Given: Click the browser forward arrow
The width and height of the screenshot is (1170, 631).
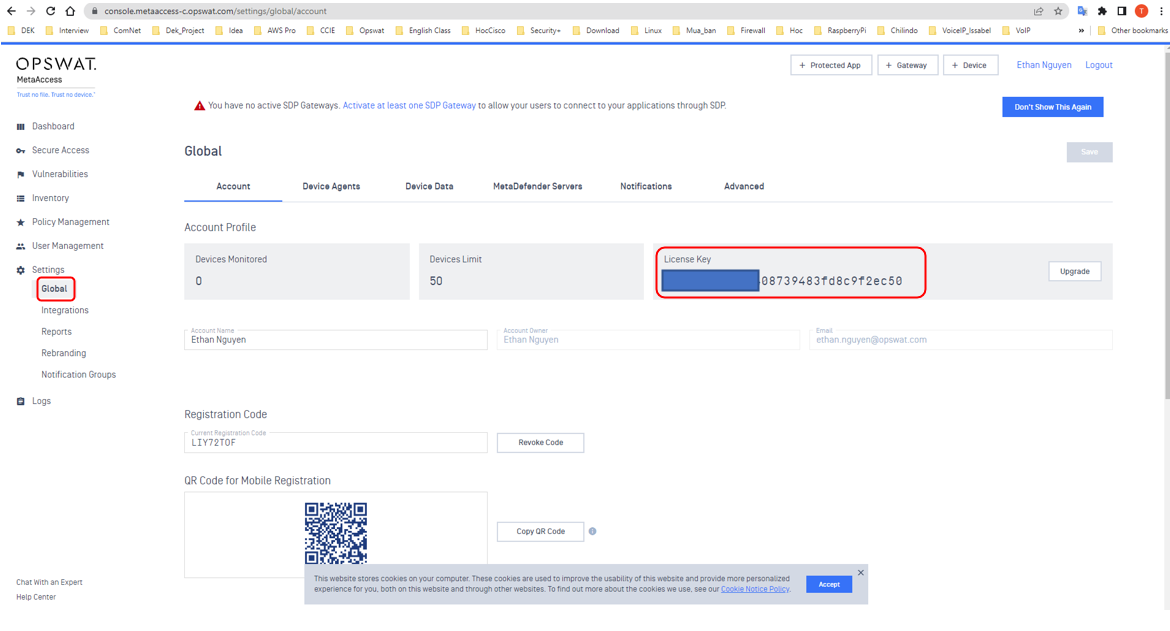Looking at the screenshot, I should point(31,11).
